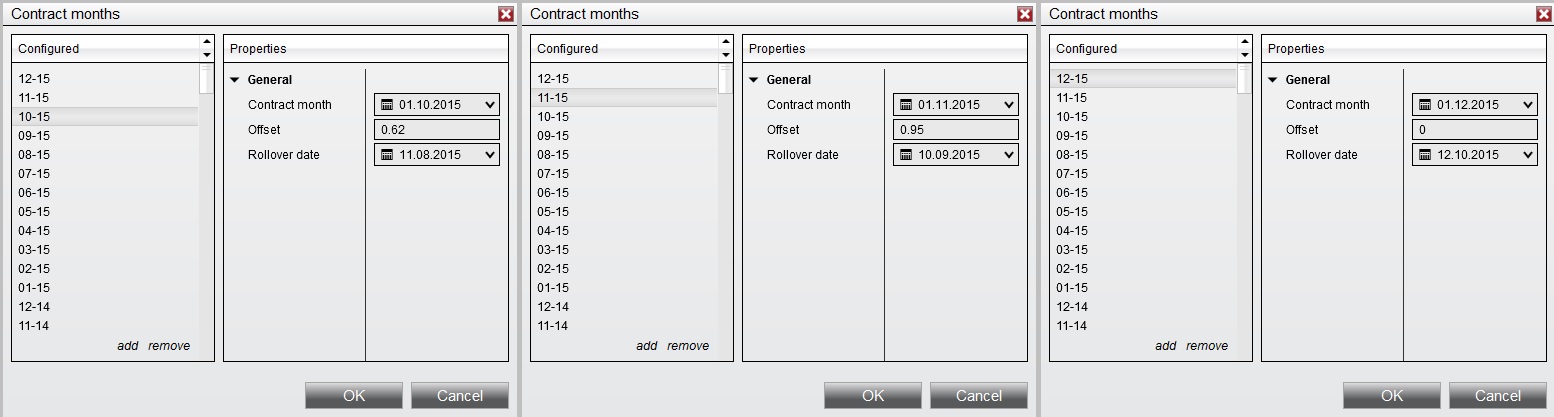
Task: Open dropdown arrow of the 11.08.2015 rollover date
Action: click(489, 155)
